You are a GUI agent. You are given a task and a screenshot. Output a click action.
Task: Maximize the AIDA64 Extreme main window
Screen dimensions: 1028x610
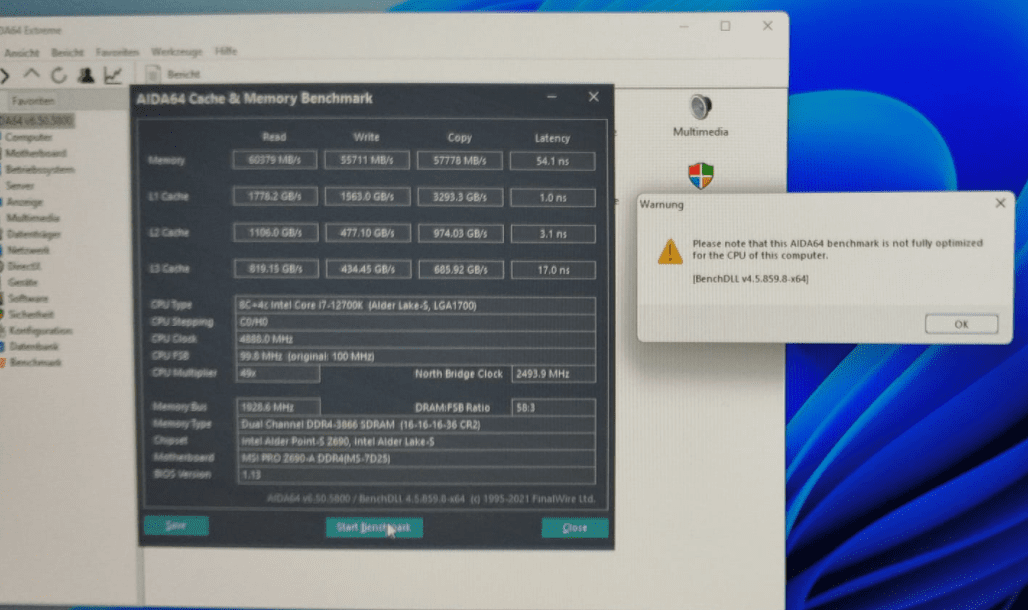point(725,26)
